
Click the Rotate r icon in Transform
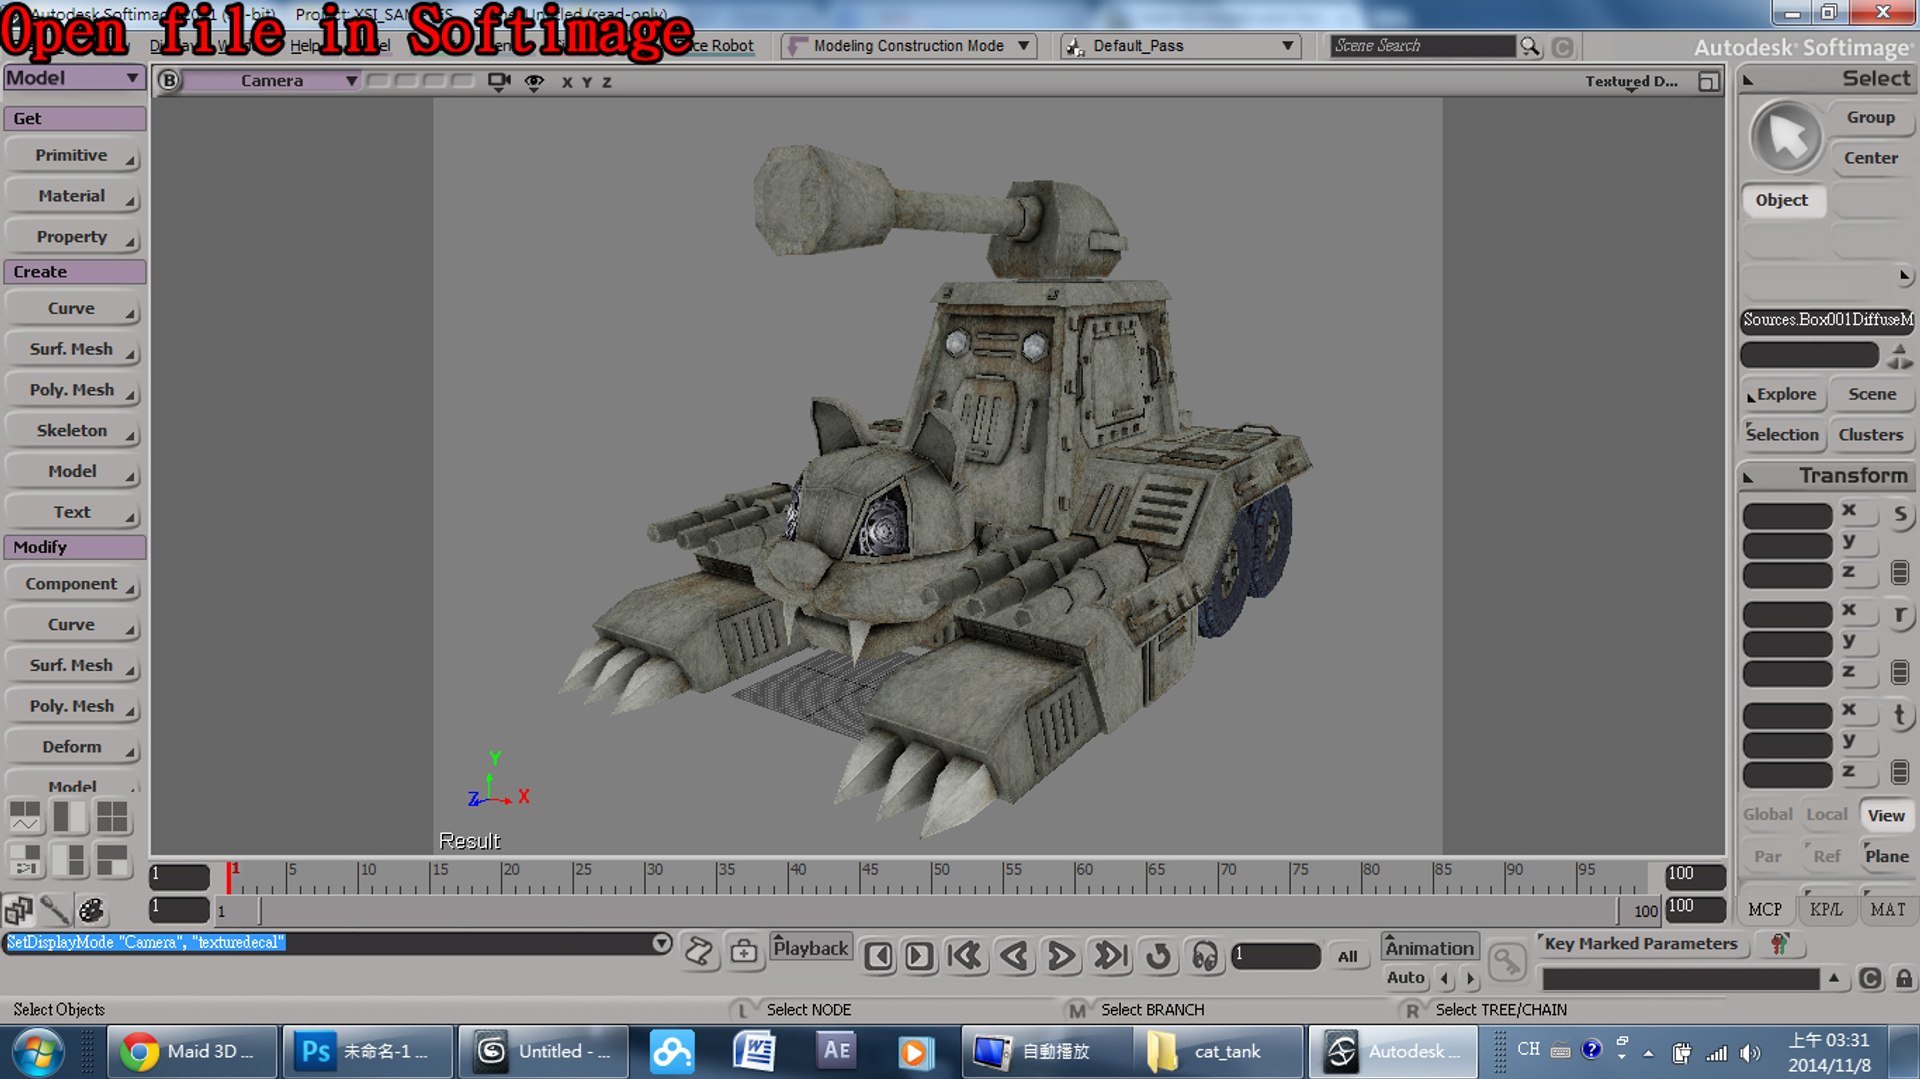coord(1900,614)
